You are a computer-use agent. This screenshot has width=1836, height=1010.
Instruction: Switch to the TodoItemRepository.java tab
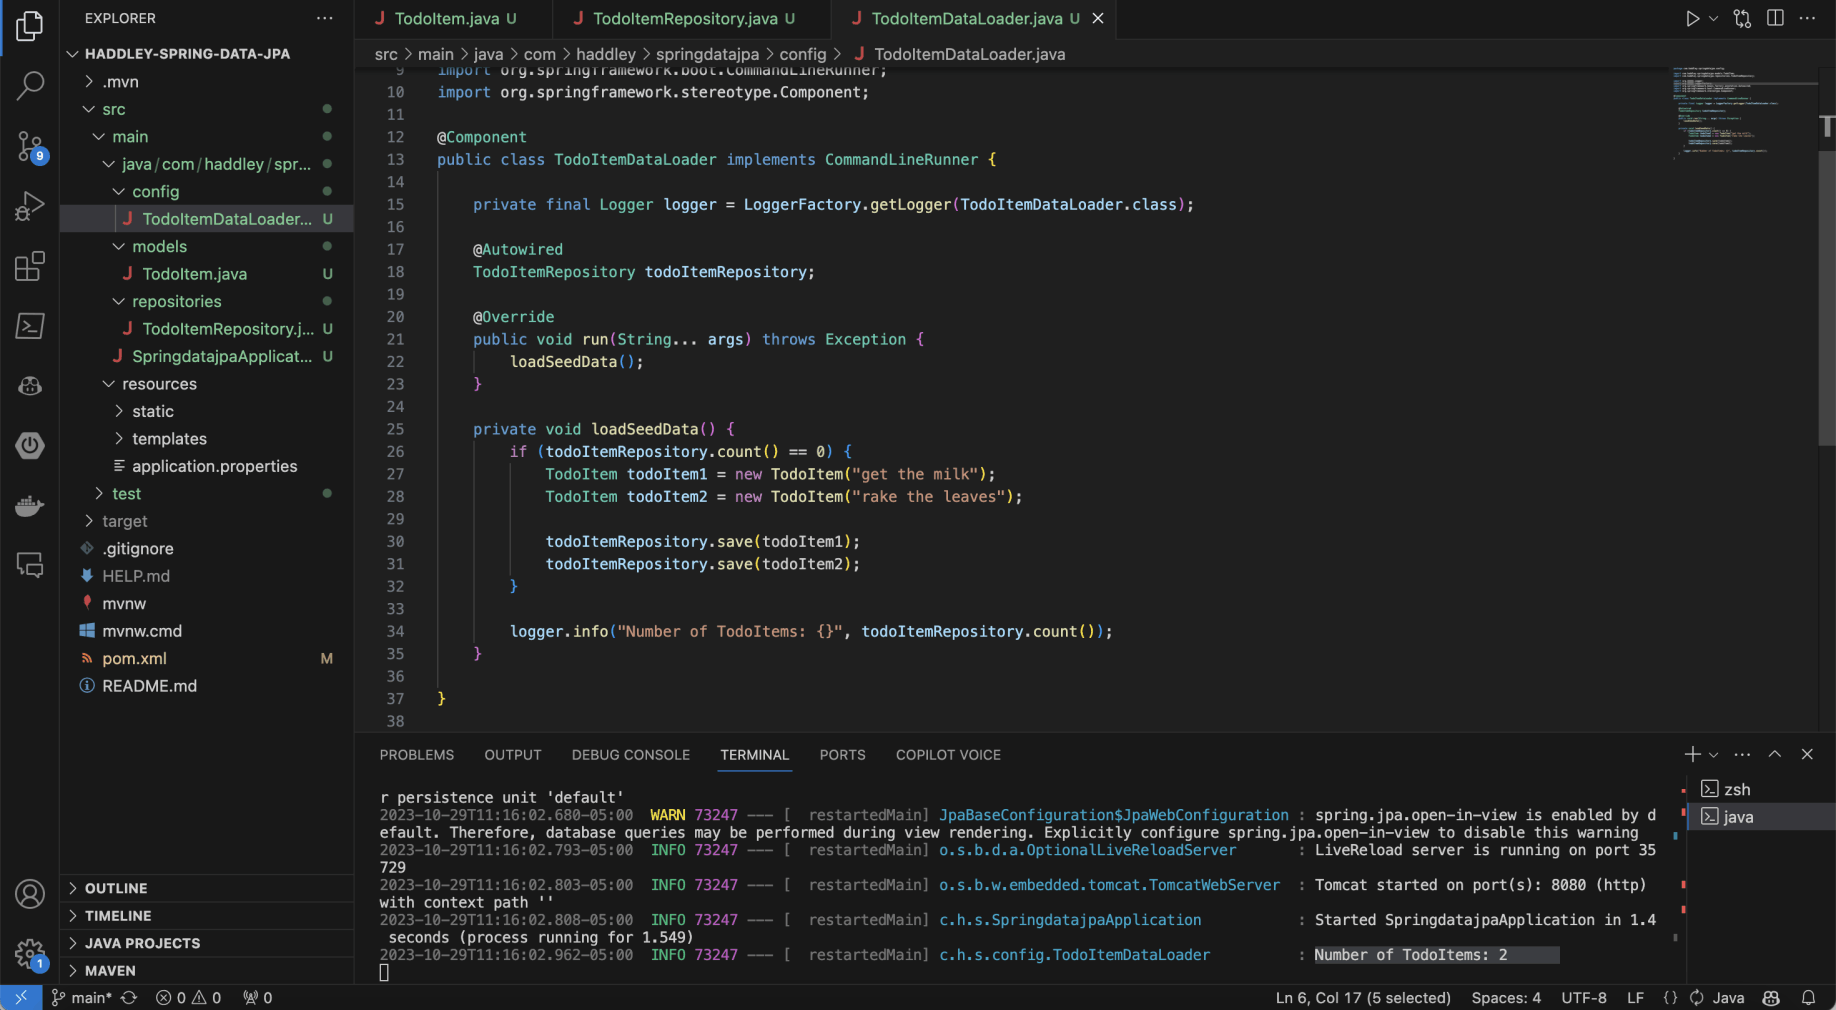tap(684, 19)
